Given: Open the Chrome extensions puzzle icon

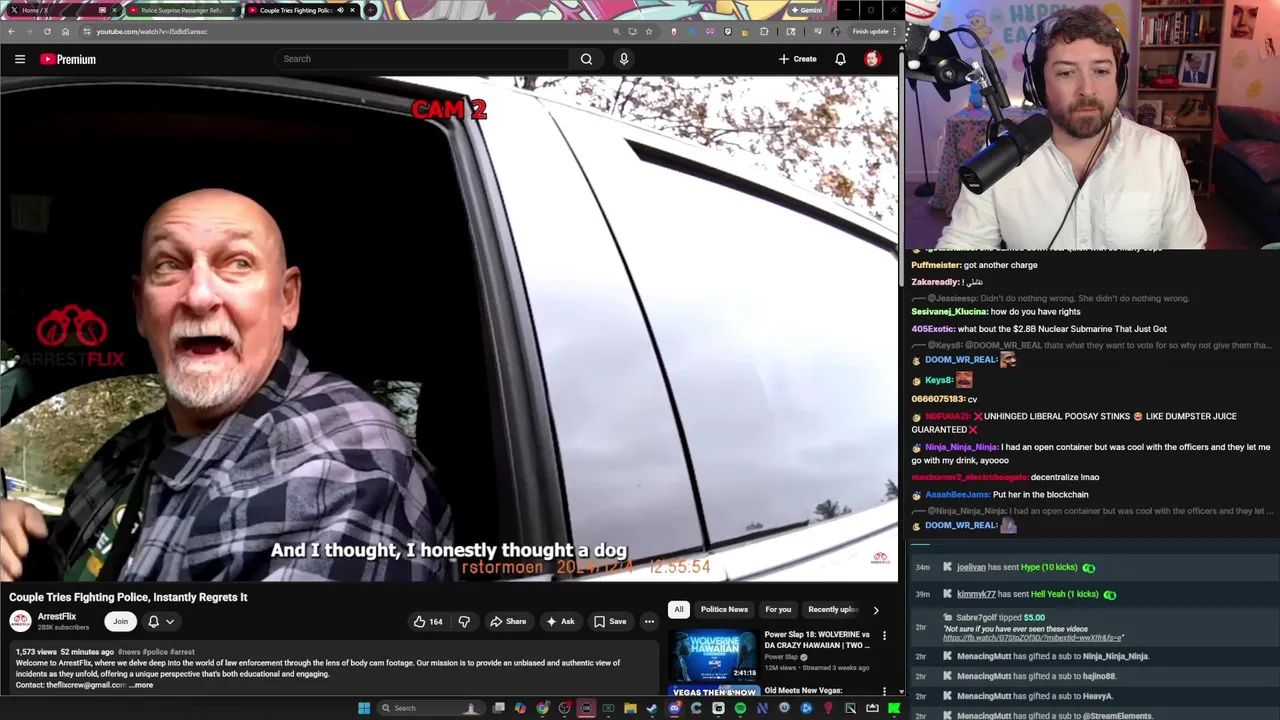Looking at the screenshot, I should click(764, 31).
